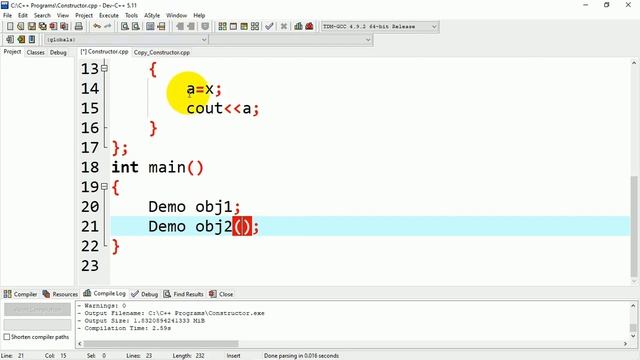Click the Save All toolbar icon
Image resolution: width=640 pixels, height=360 pixels.
42,27
